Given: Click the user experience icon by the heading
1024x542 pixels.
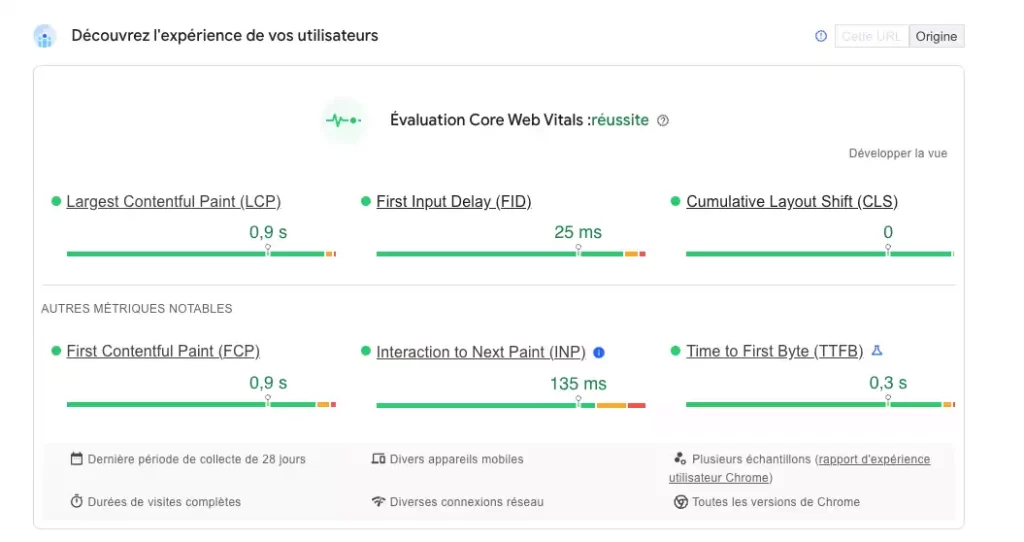Looking at the screenshot, I should 44,36.
